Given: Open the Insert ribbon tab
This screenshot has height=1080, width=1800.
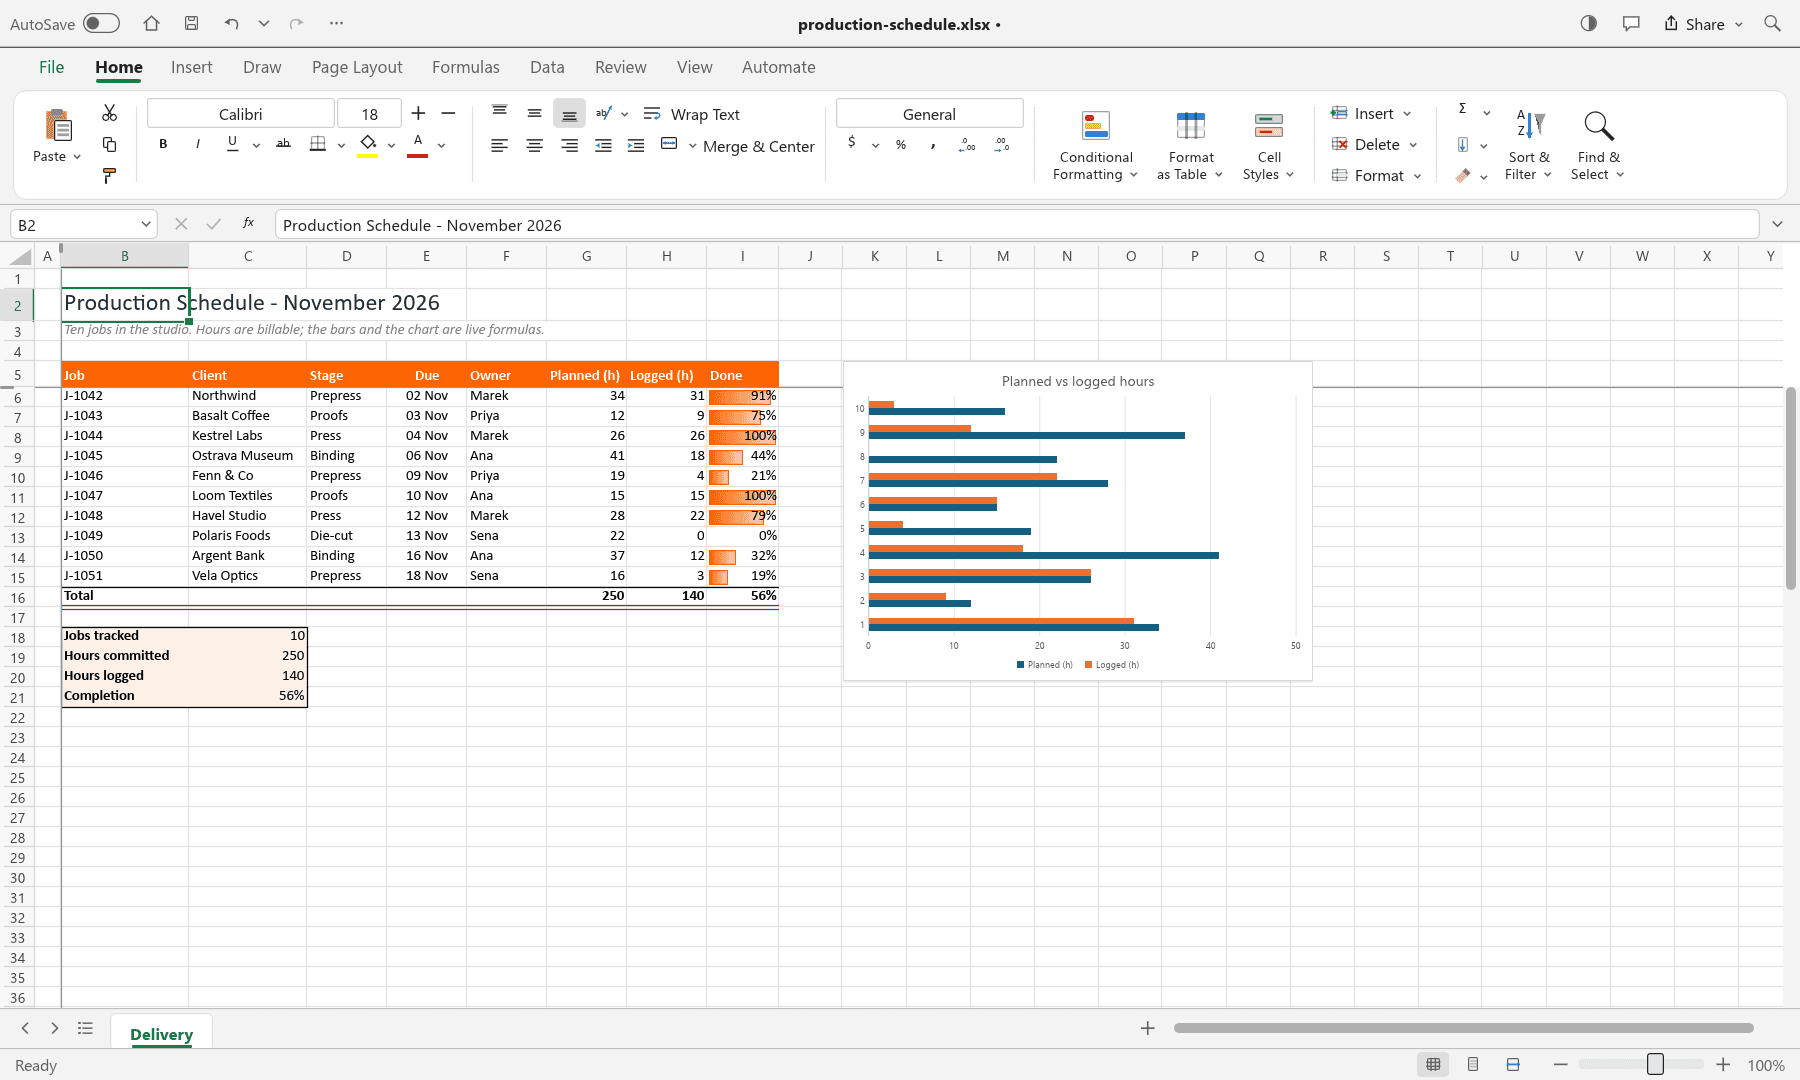Looking at the screenshot, I should (191, 67).
